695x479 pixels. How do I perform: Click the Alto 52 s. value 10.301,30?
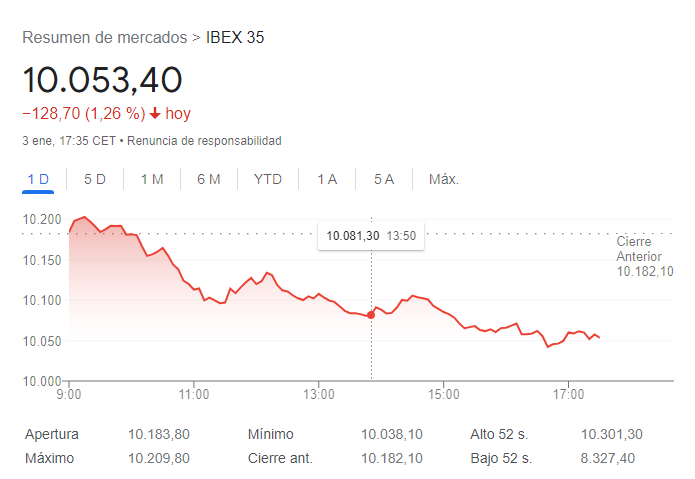[612, 434]
